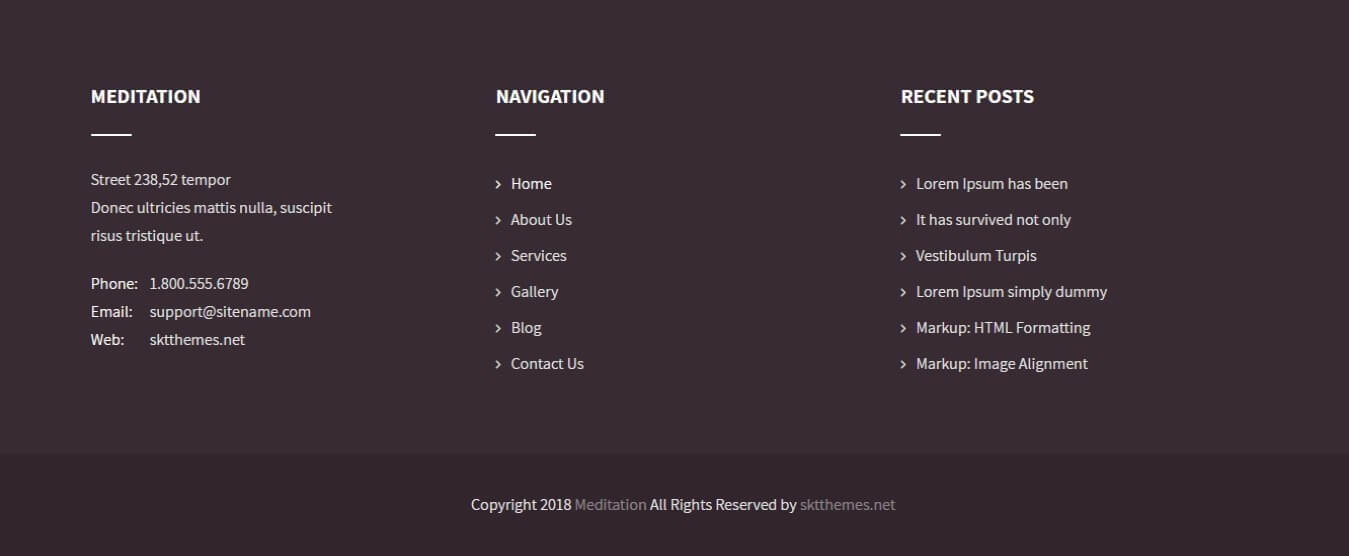
Task: Read the post 'It has survived not only'
Action: click(x=993, y=220)
